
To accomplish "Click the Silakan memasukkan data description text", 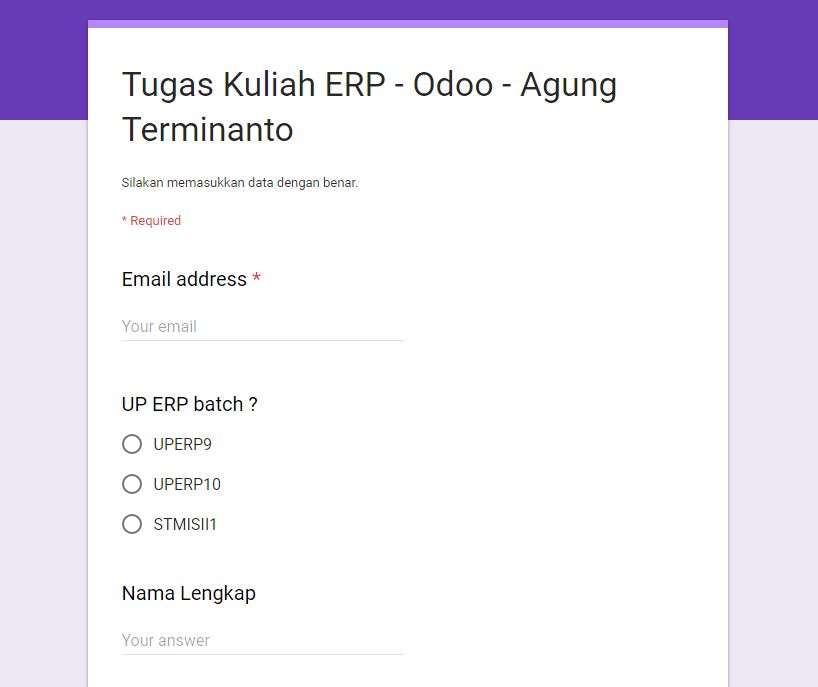I will (240, 183).
